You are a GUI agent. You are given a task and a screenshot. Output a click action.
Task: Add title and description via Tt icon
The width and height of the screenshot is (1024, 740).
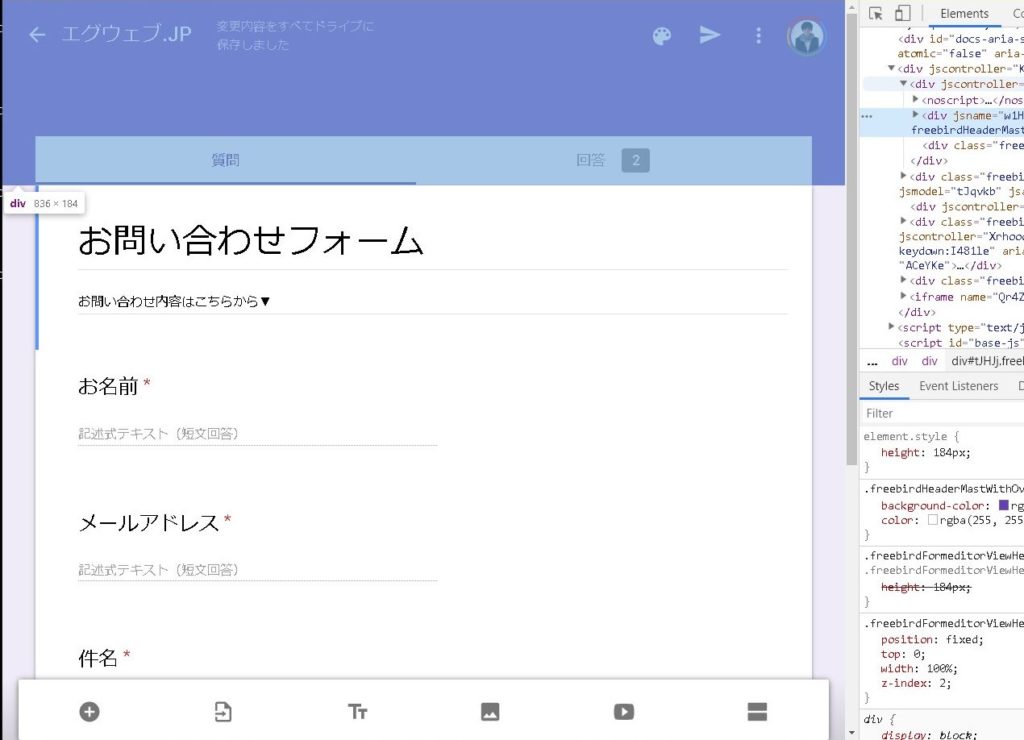tap(357, 712)
